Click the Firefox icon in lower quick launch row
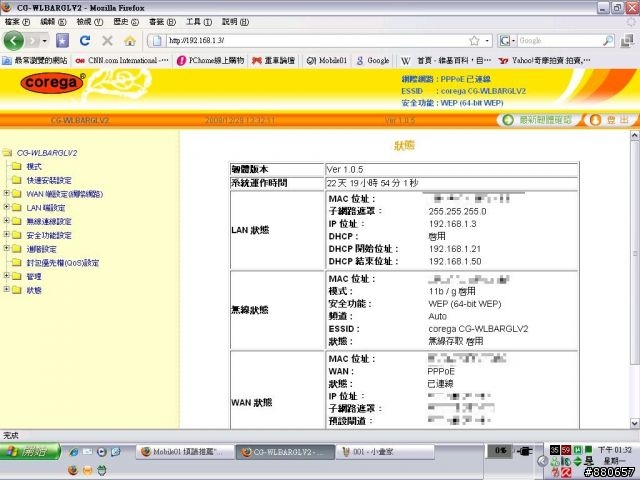The width and height of the screenshot is (640, 480). (73, 470)
